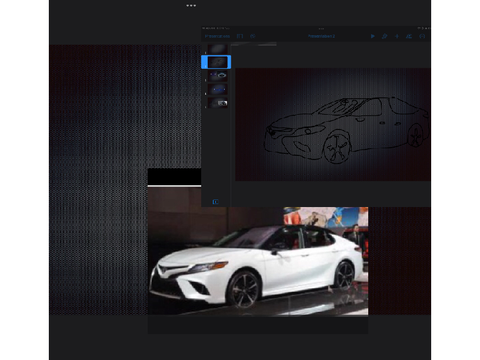Open the More options ellipsis icon in toolbar
480x360 pixels.
point(422,36)
